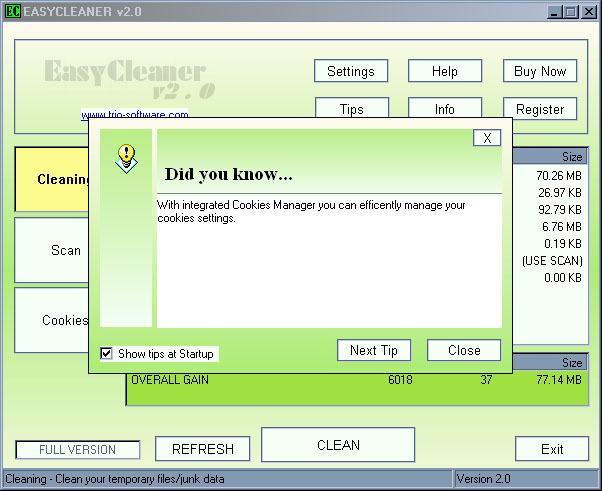Close the EasyCleaner window
Image resolution: width=602 pixels, height=491 pixels.
(x=589, y=12)
